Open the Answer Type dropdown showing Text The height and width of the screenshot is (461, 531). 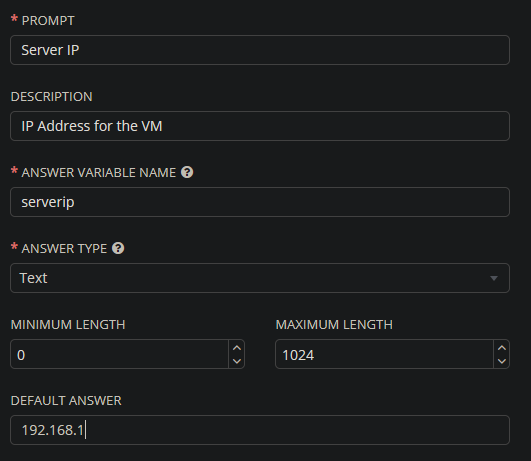tap(260, 278)
